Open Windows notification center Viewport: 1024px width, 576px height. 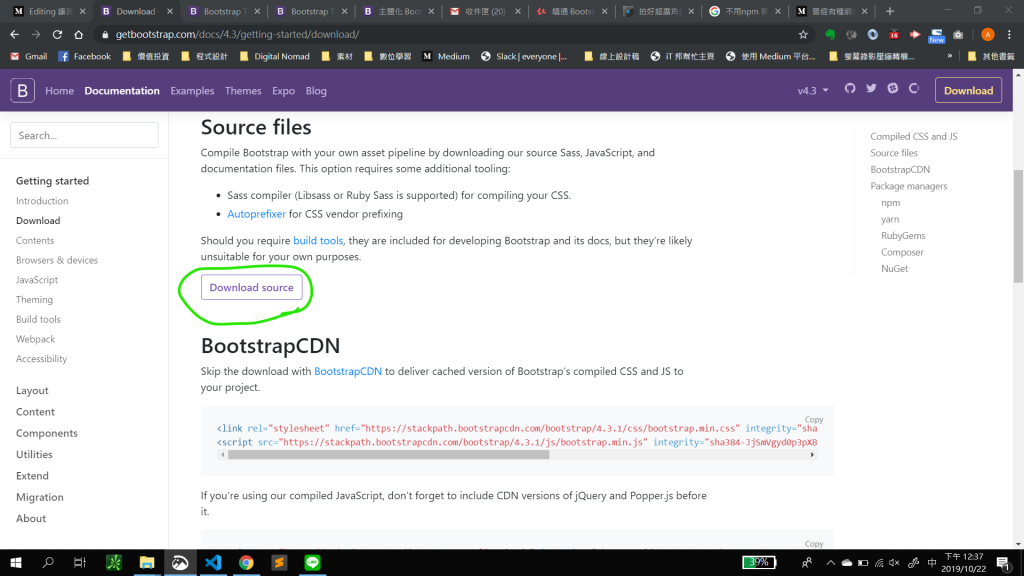tap(1004, 562)
